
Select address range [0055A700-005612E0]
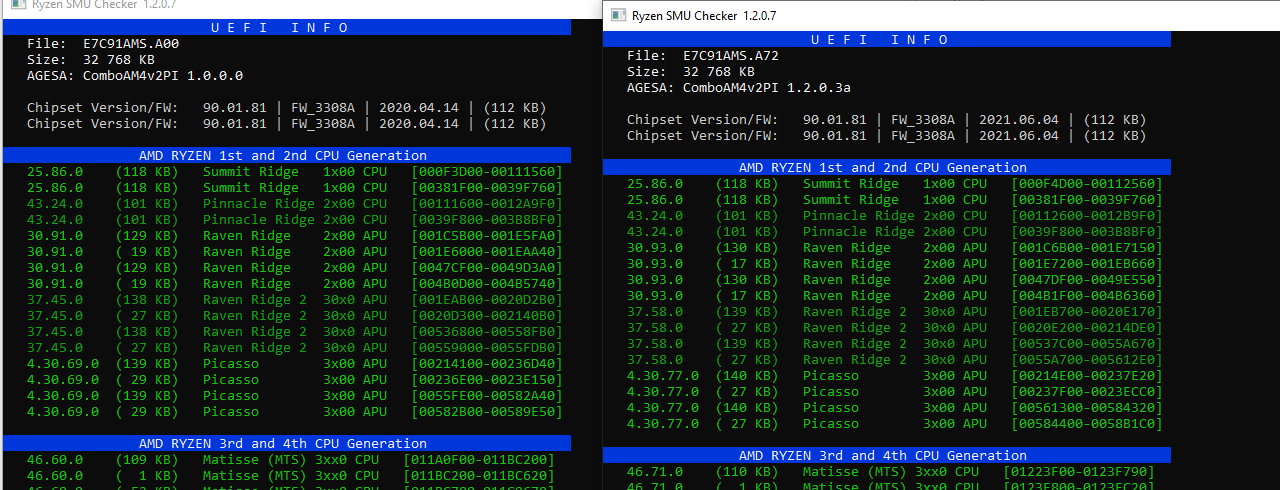[x=1087, y=360]
